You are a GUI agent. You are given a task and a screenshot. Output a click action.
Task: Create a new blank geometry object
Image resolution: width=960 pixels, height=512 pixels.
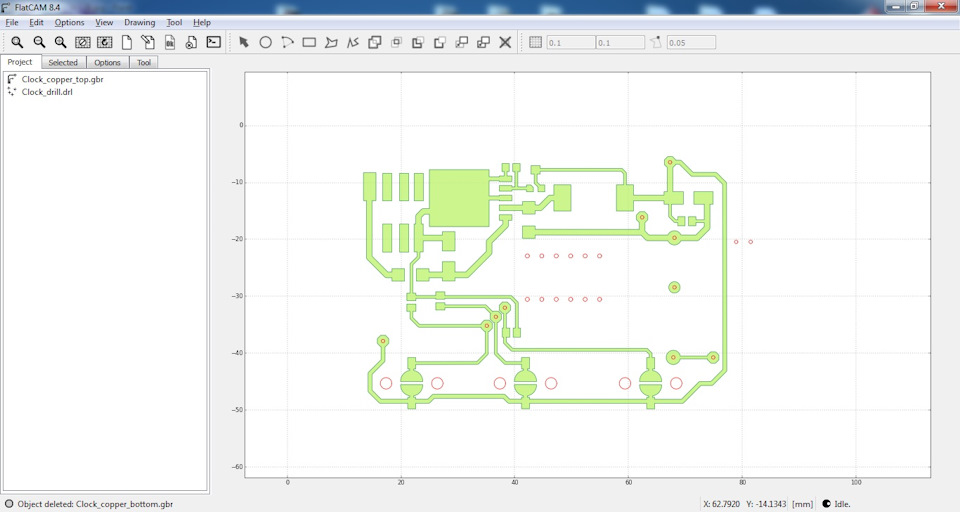point(127,42)
